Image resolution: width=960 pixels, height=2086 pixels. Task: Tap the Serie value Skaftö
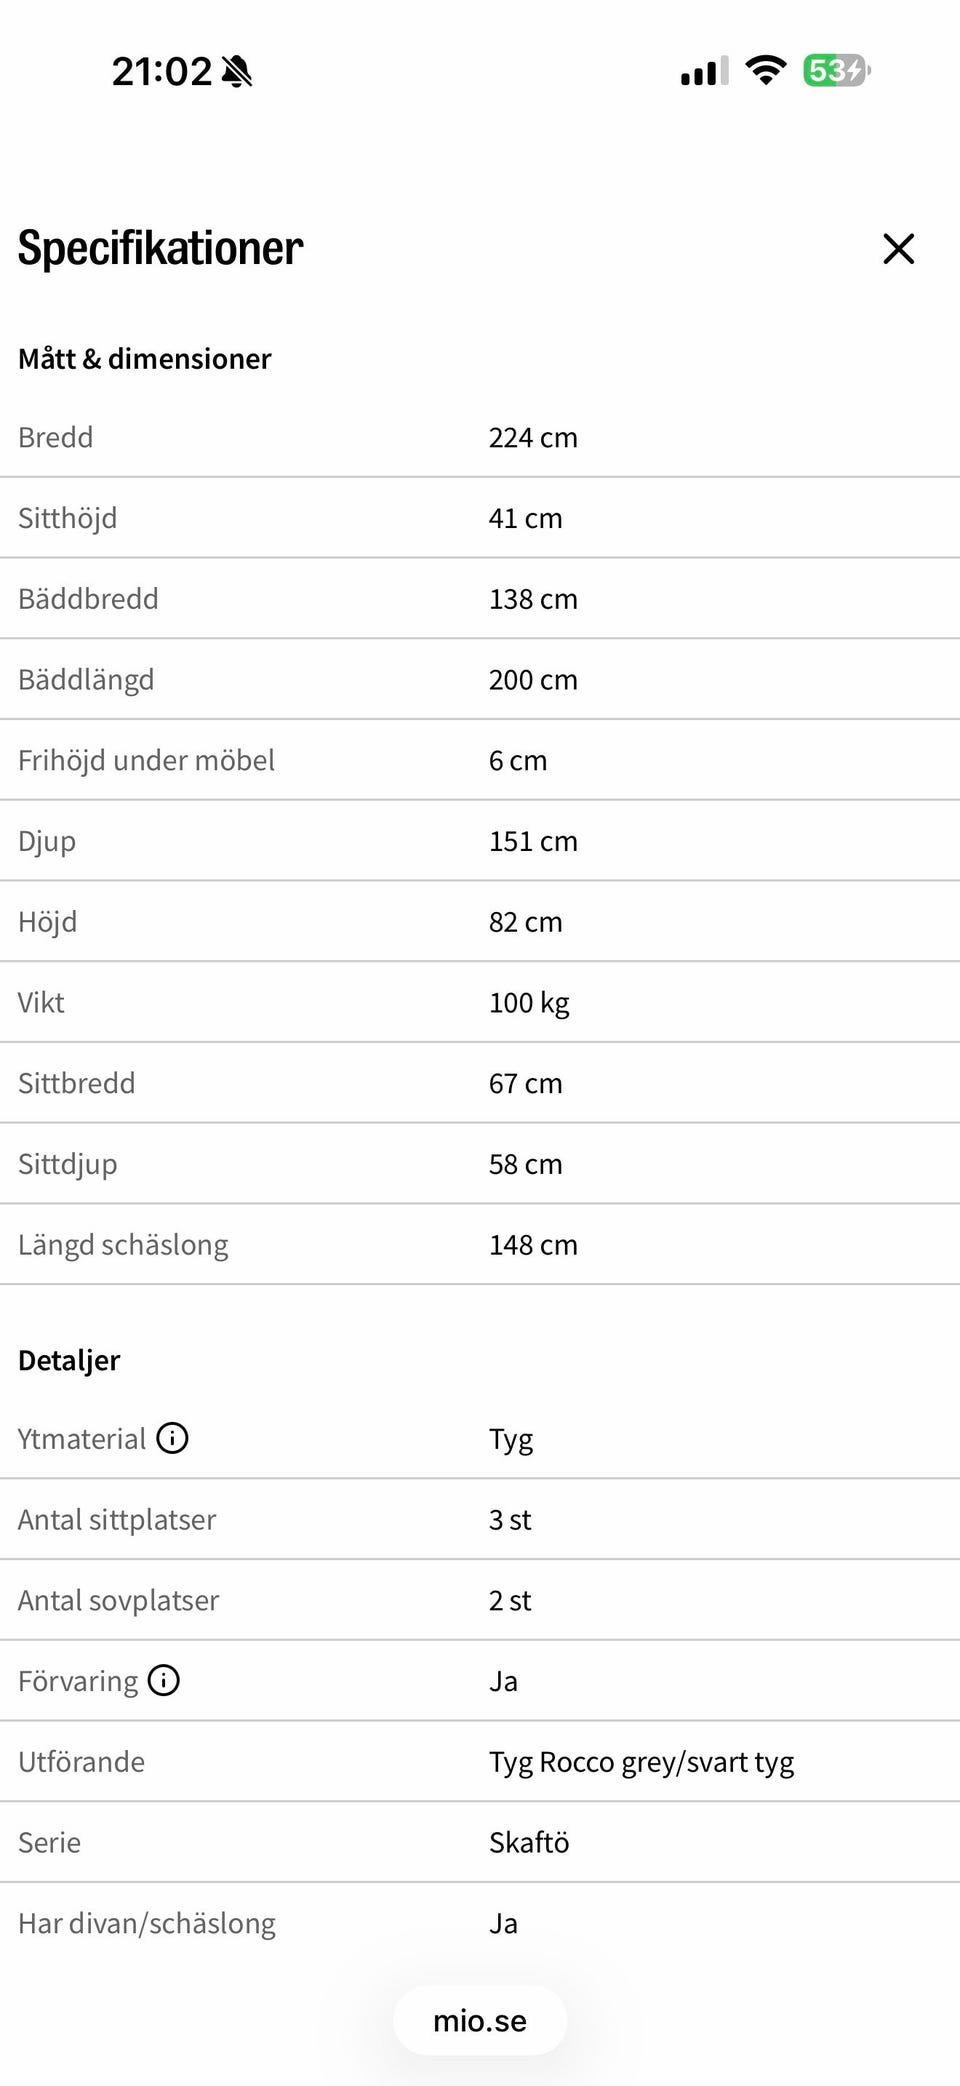(x=529, y=1842)
